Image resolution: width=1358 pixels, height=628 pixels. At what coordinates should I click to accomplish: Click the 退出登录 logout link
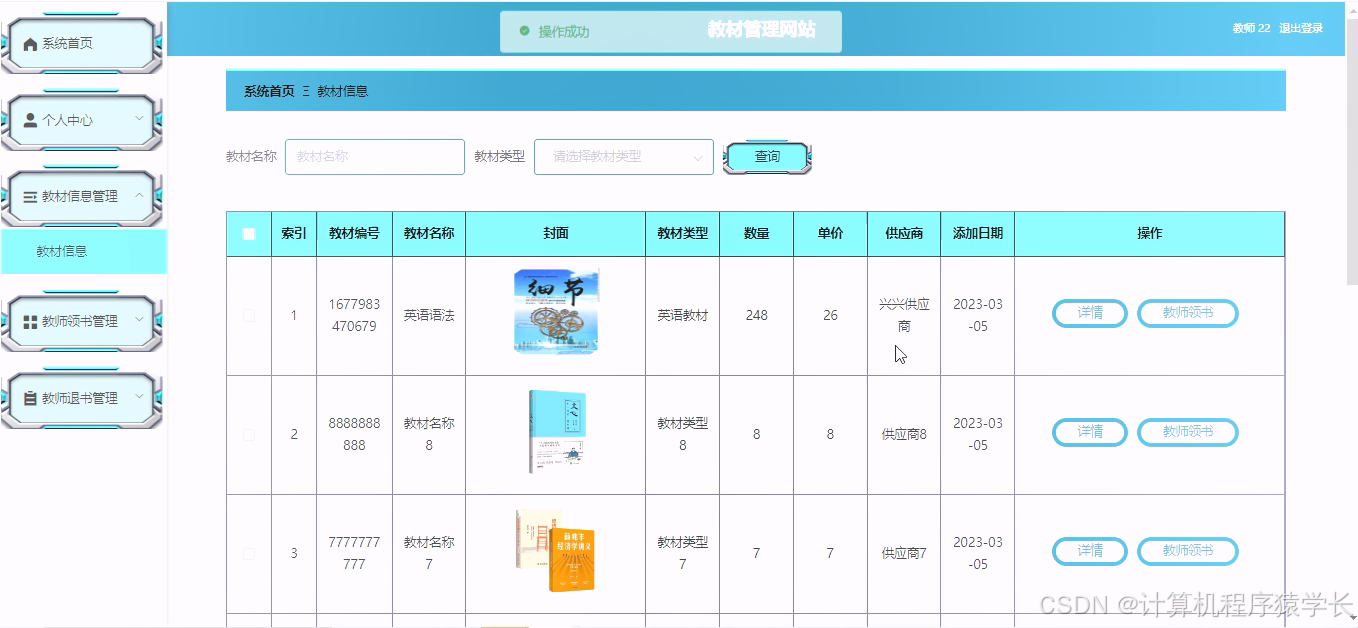pos(1301,28)
